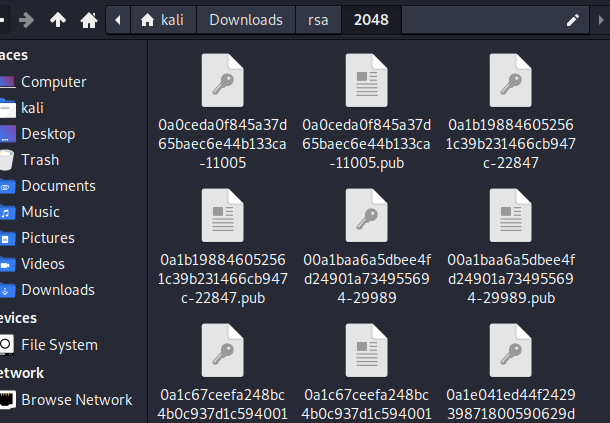Go forward with the right arrow button
This screenshot has height=423, width=610.
click(x=26, y=20)
